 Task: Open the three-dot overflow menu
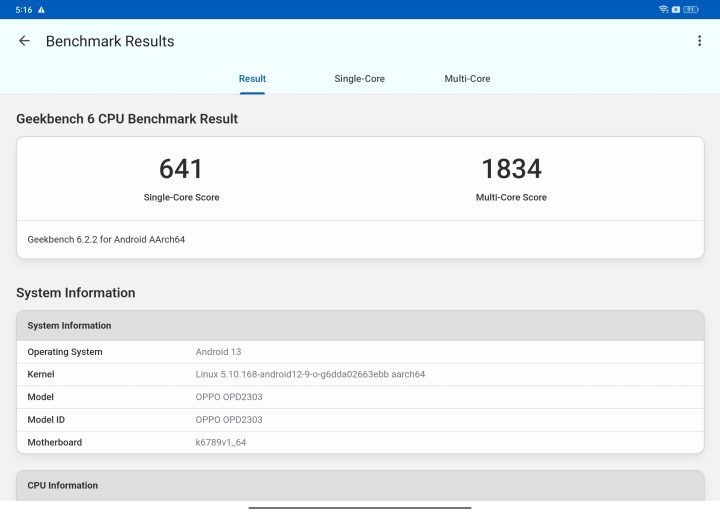point(699,41)
